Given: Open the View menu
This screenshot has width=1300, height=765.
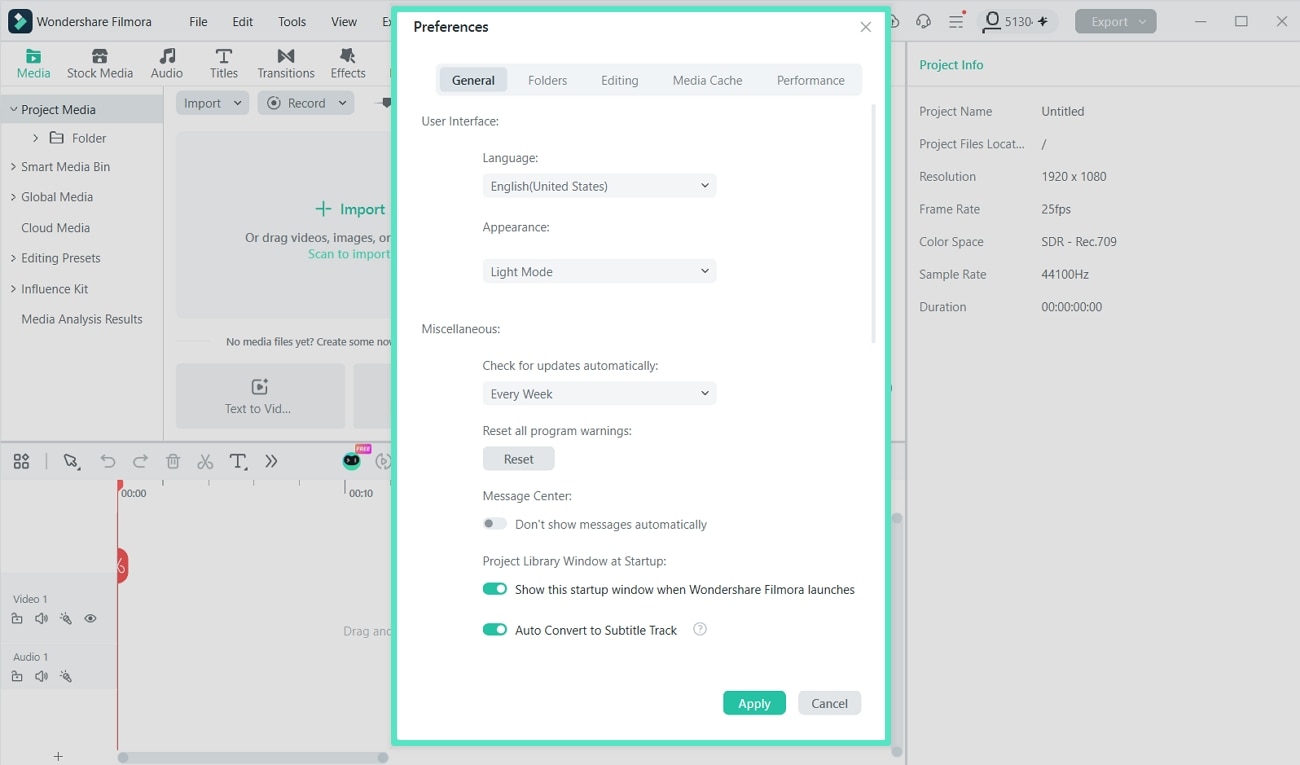Looking at the screenshot, I should click(x=344, y=21).
